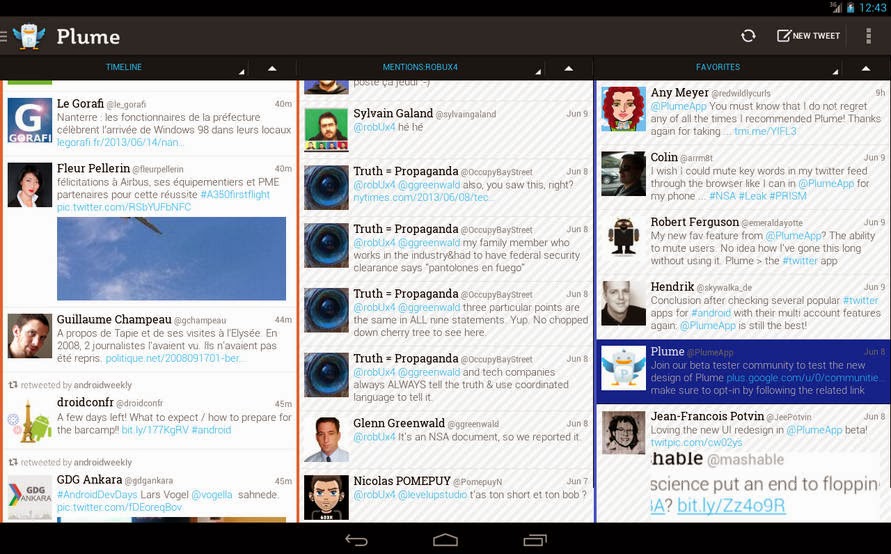This screenshot has width=891, height=554.
Task: Tap the battery icon in status bar
Action: (x=851, y=7)
